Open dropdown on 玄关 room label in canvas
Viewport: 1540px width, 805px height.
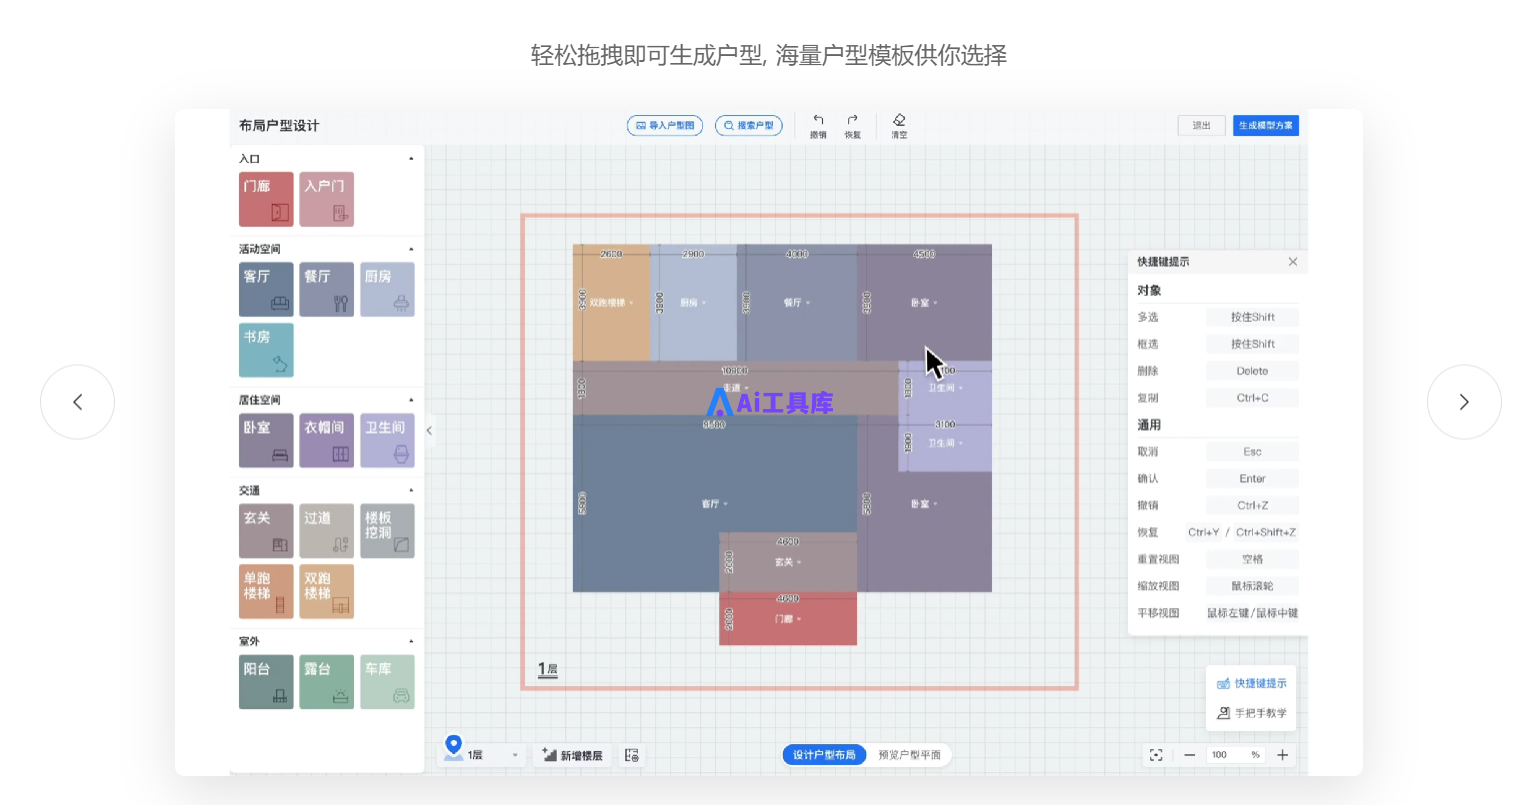point(799,562)
